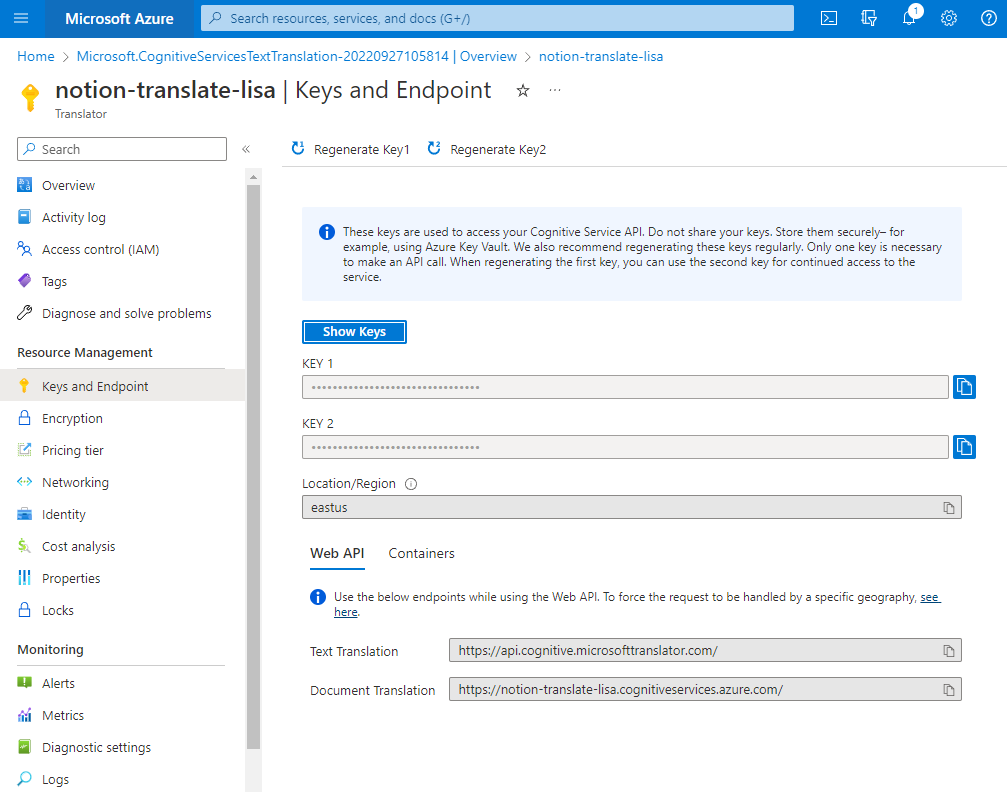
Task: Click the Location/Region info icon
Action: [x=411, y=484]
